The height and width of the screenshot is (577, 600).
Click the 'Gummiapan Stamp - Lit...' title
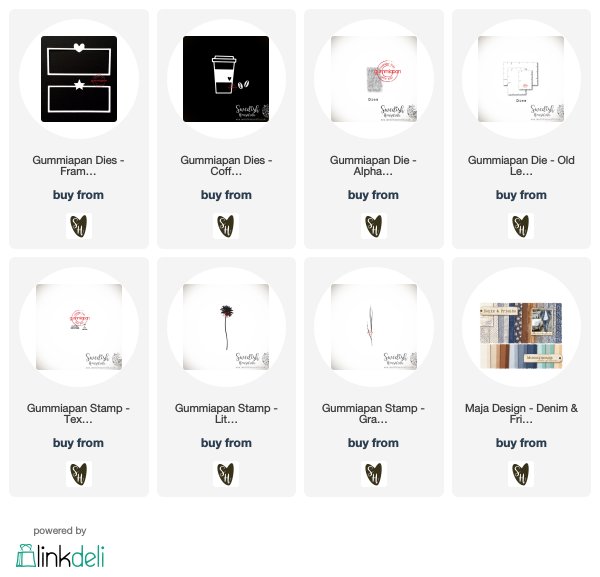[x=226, y=413]
